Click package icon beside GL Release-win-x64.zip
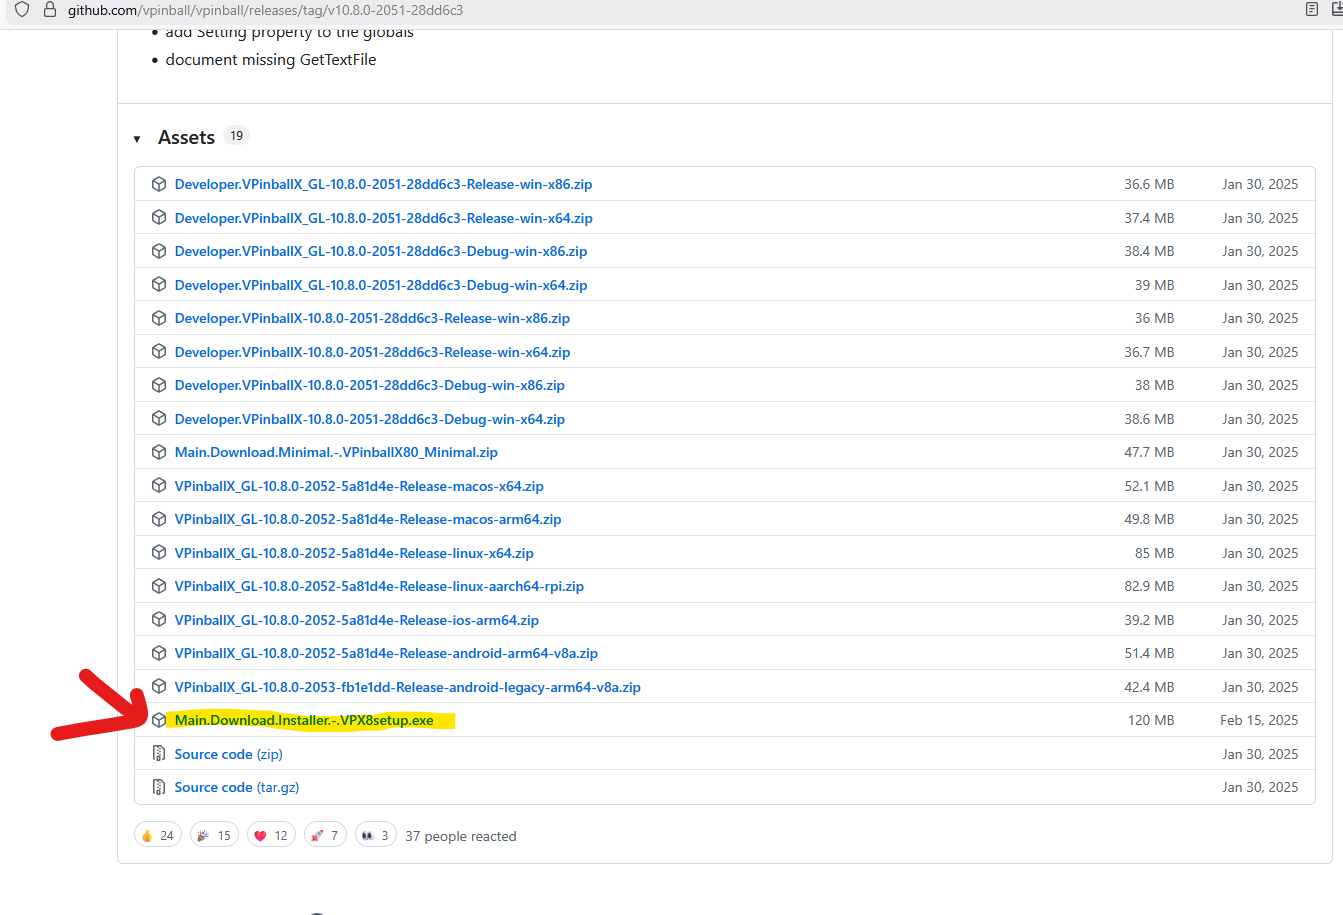This screenshot has width=1343, height=915. pos(158,218)
